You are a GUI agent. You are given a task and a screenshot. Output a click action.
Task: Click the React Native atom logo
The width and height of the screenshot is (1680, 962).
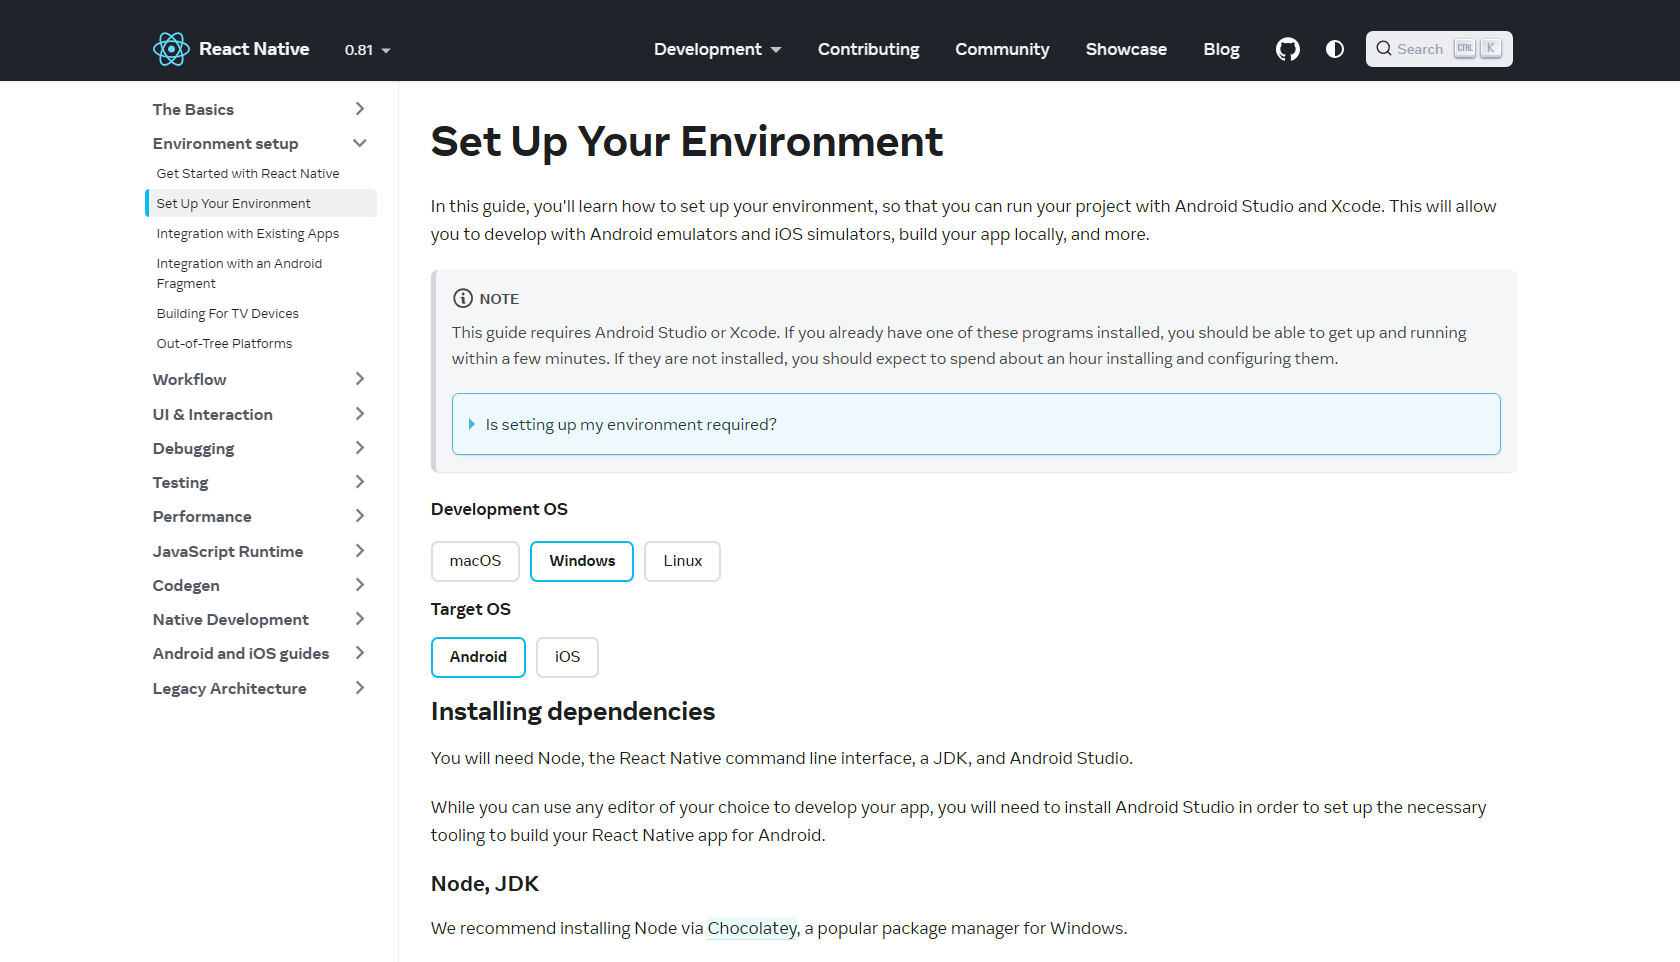click(171, 49)
